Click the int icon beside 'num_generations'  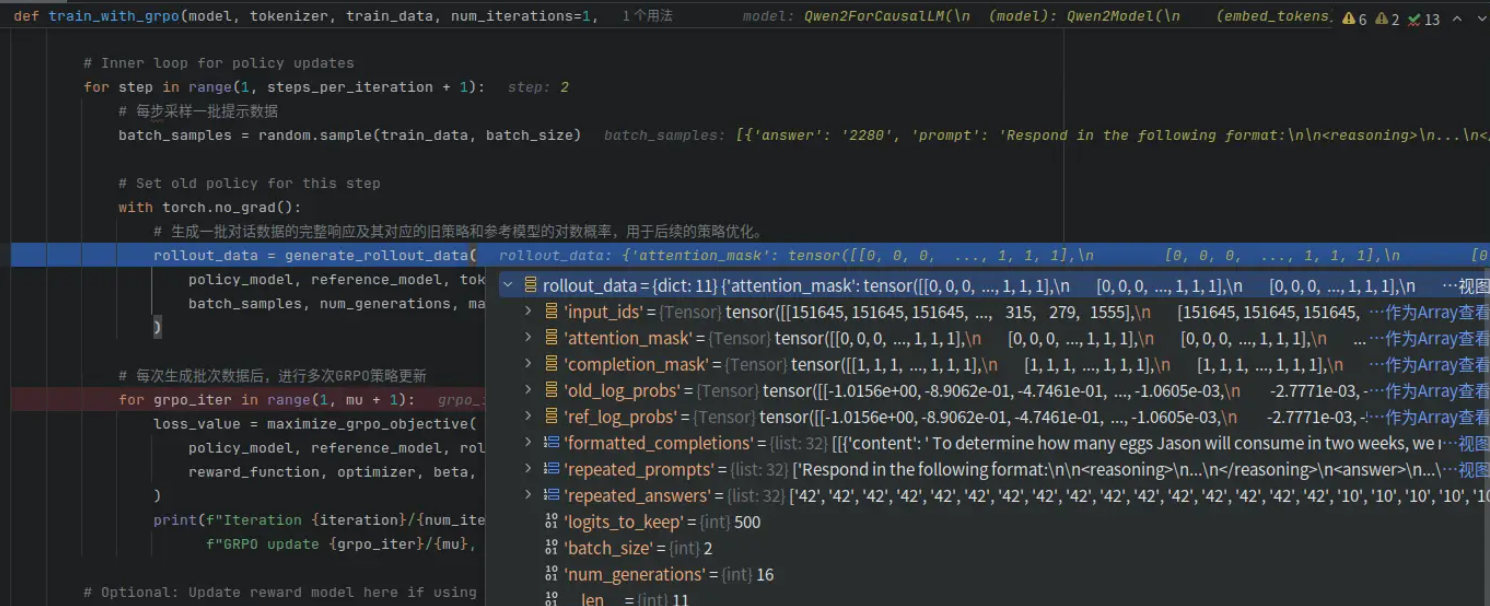(551, 574)
